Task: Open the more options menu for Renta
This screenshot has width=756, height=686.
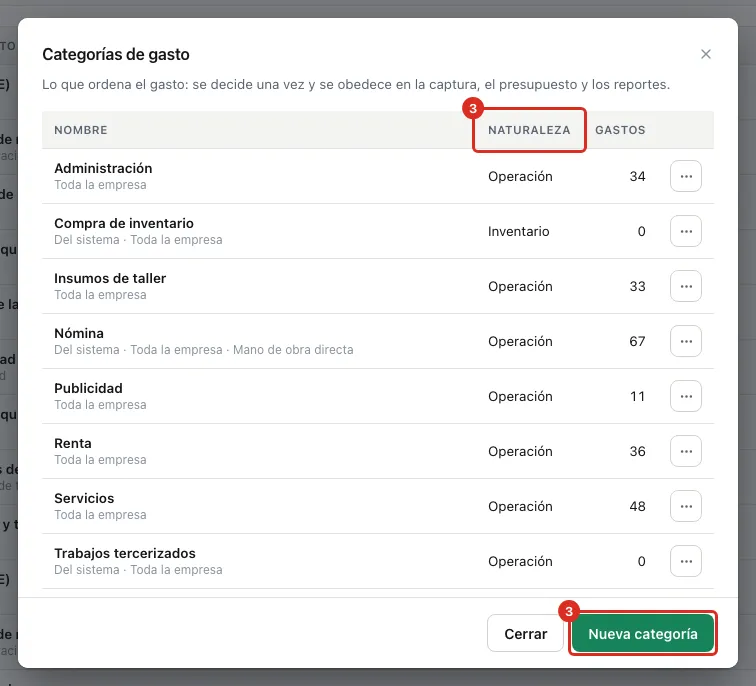Action: coord(686,451)
